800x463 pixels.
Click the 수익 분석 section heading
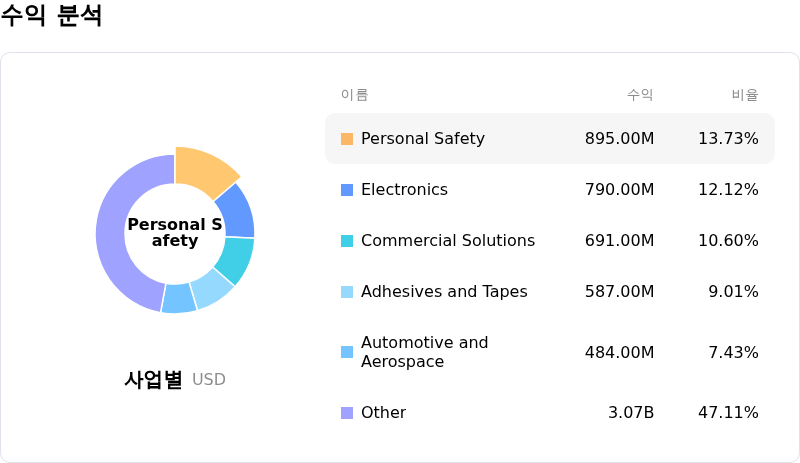(x=52, y=16)
